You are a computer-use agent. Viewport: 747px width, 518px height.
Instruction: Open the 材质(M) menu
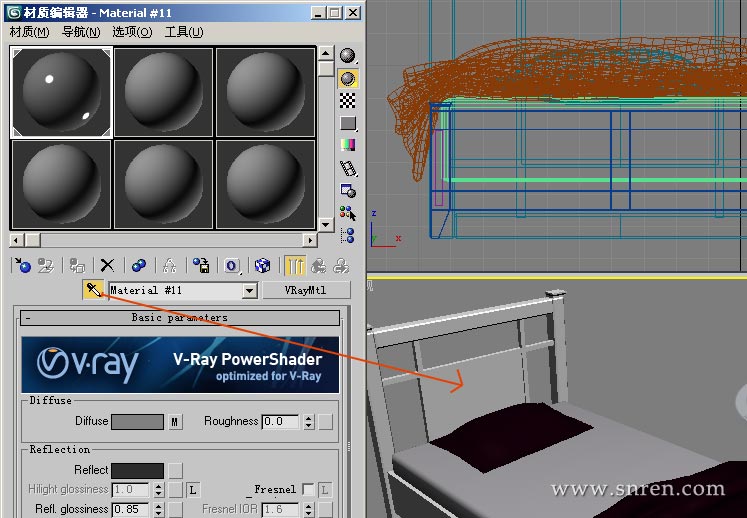pos(29,32)
